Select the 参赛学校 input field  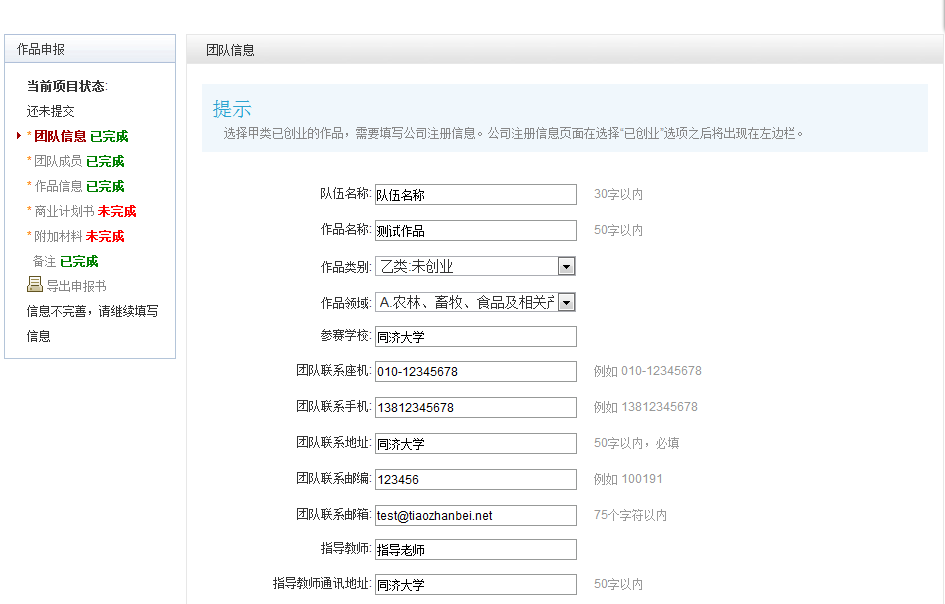pos(476,336)
